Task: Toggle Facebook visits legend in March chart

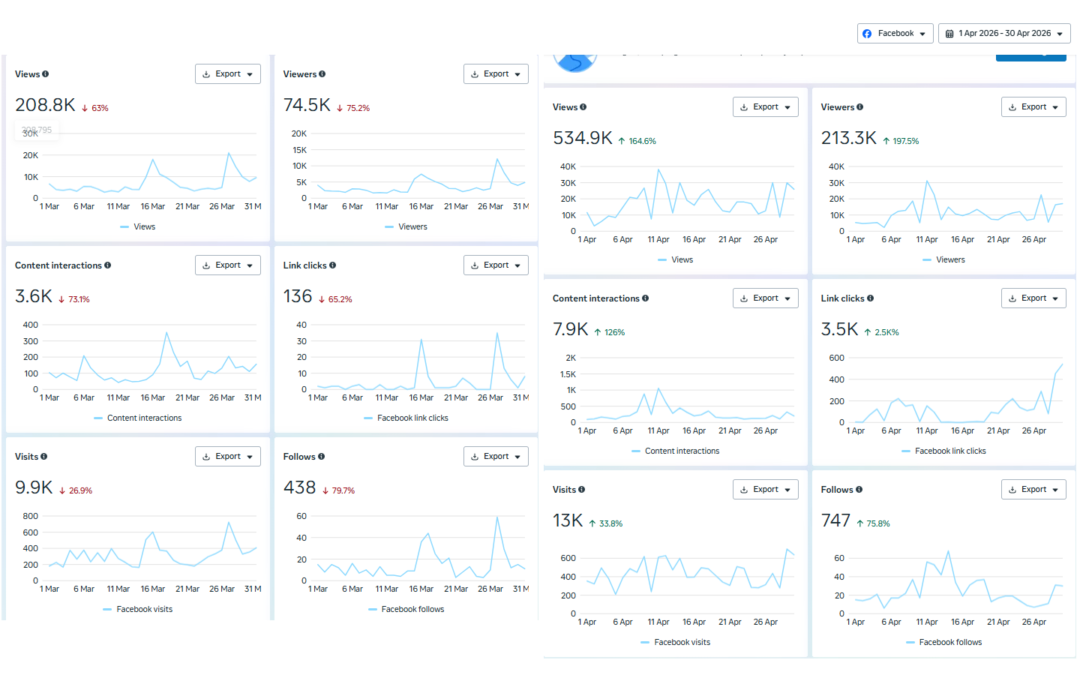Action: pos(138,610)
